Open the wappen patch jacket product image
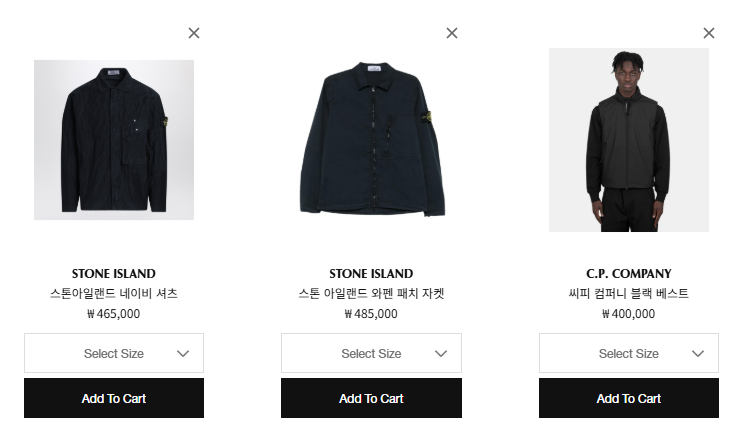The width and height of the screenshot is (737, 433). (x=371, y=140)
